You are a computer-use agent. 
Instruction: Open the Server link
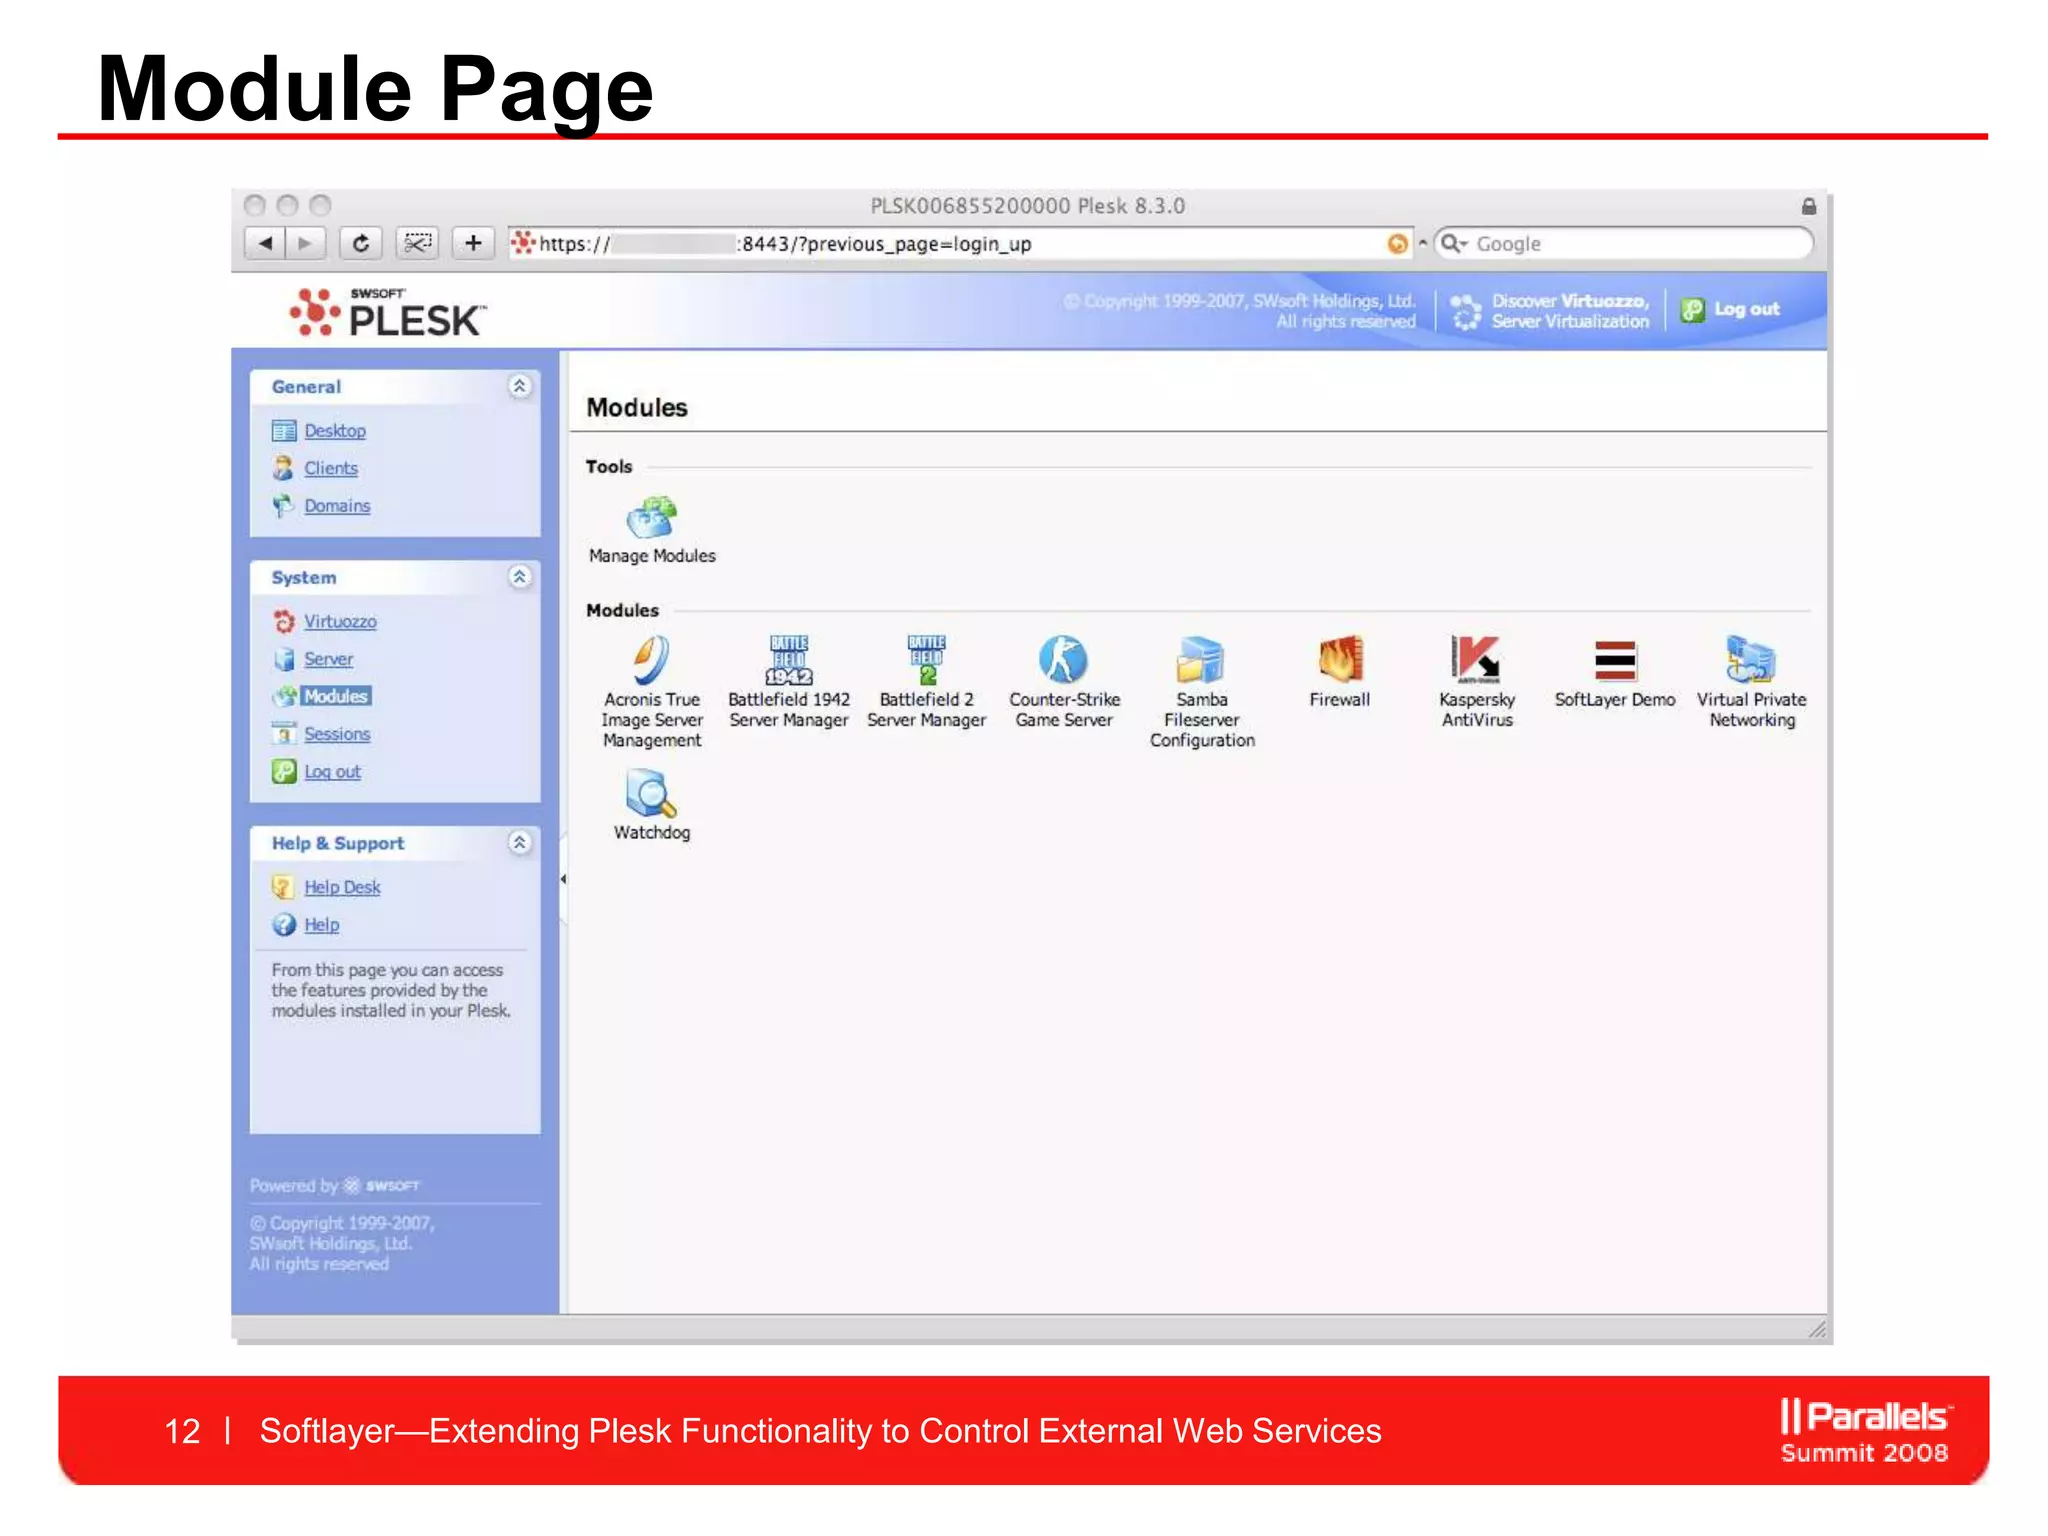(328, 659)
